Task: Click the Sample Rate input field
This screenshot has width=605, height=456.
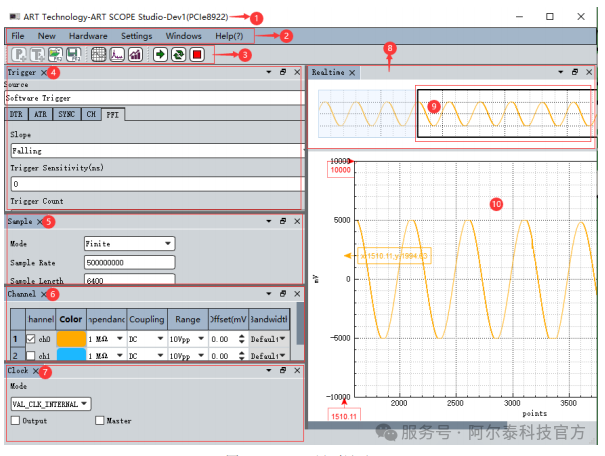Action: [129, 262]
